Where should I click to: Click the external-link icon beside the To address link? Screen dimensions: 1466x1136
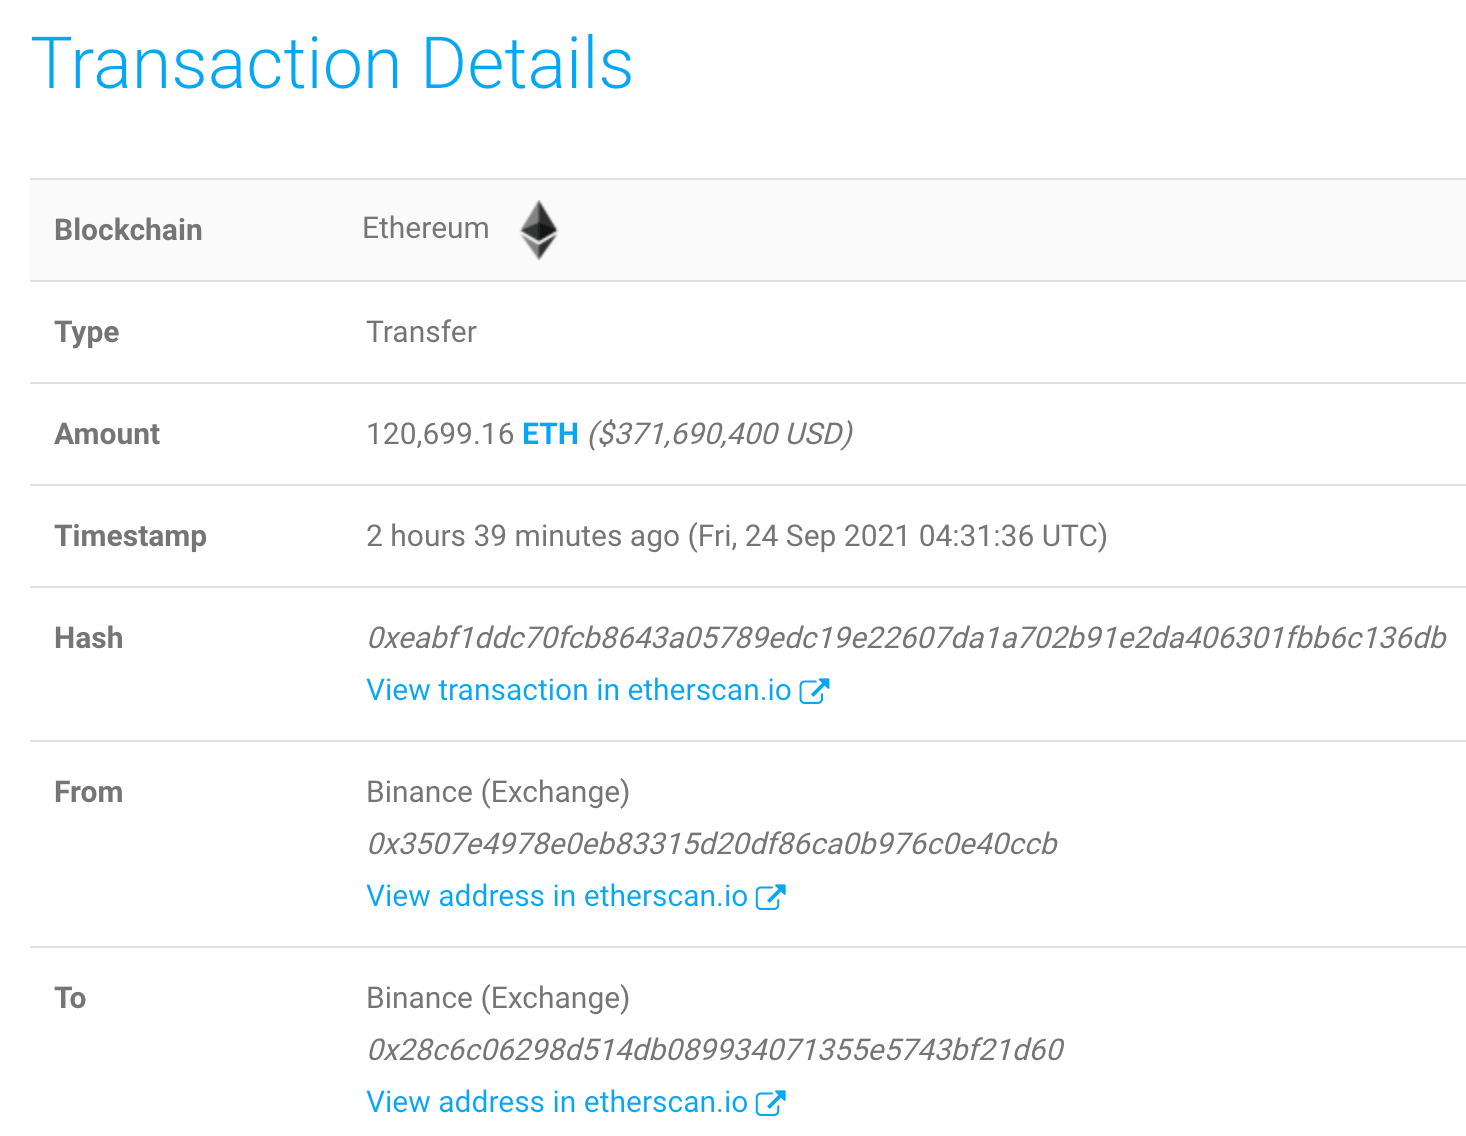[771, 1102]
